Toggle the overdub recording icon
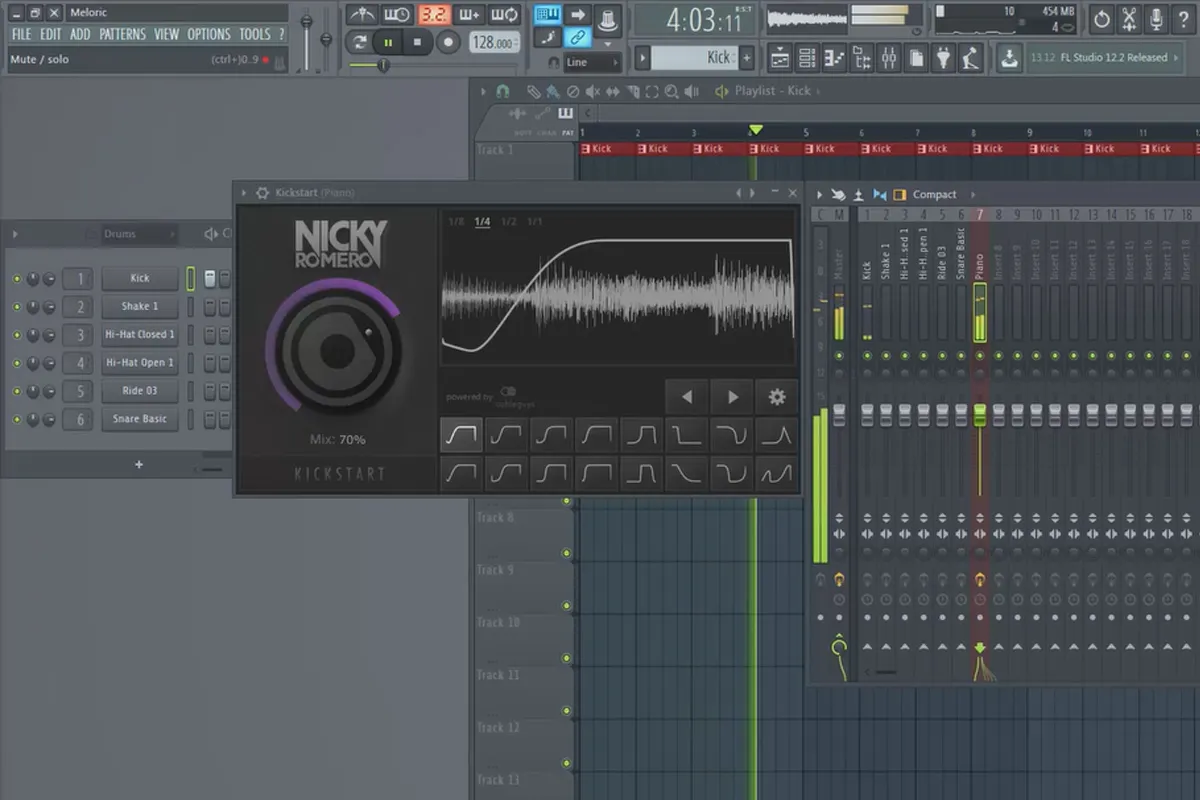Viewport: 1200px width, 800px height. coord(469,15)
